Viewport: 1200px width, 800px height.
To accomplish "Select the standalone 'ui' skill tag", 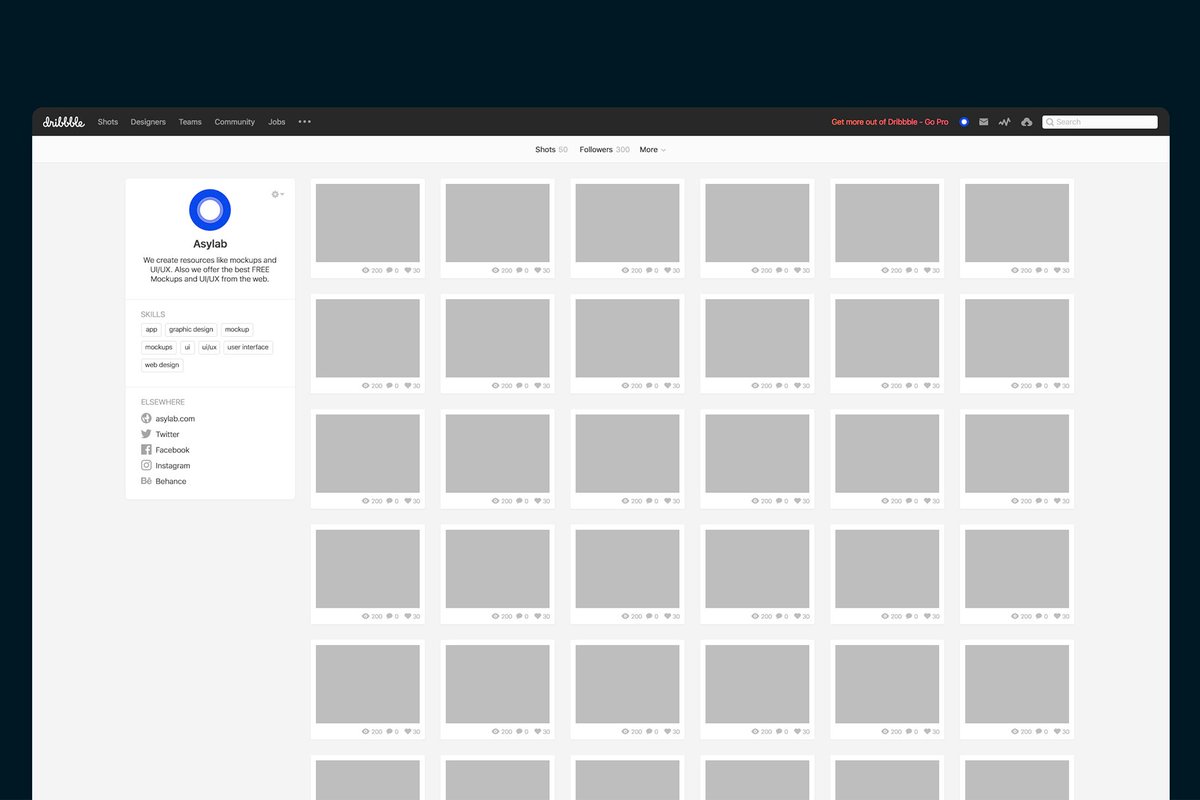I will coord(187,347).
